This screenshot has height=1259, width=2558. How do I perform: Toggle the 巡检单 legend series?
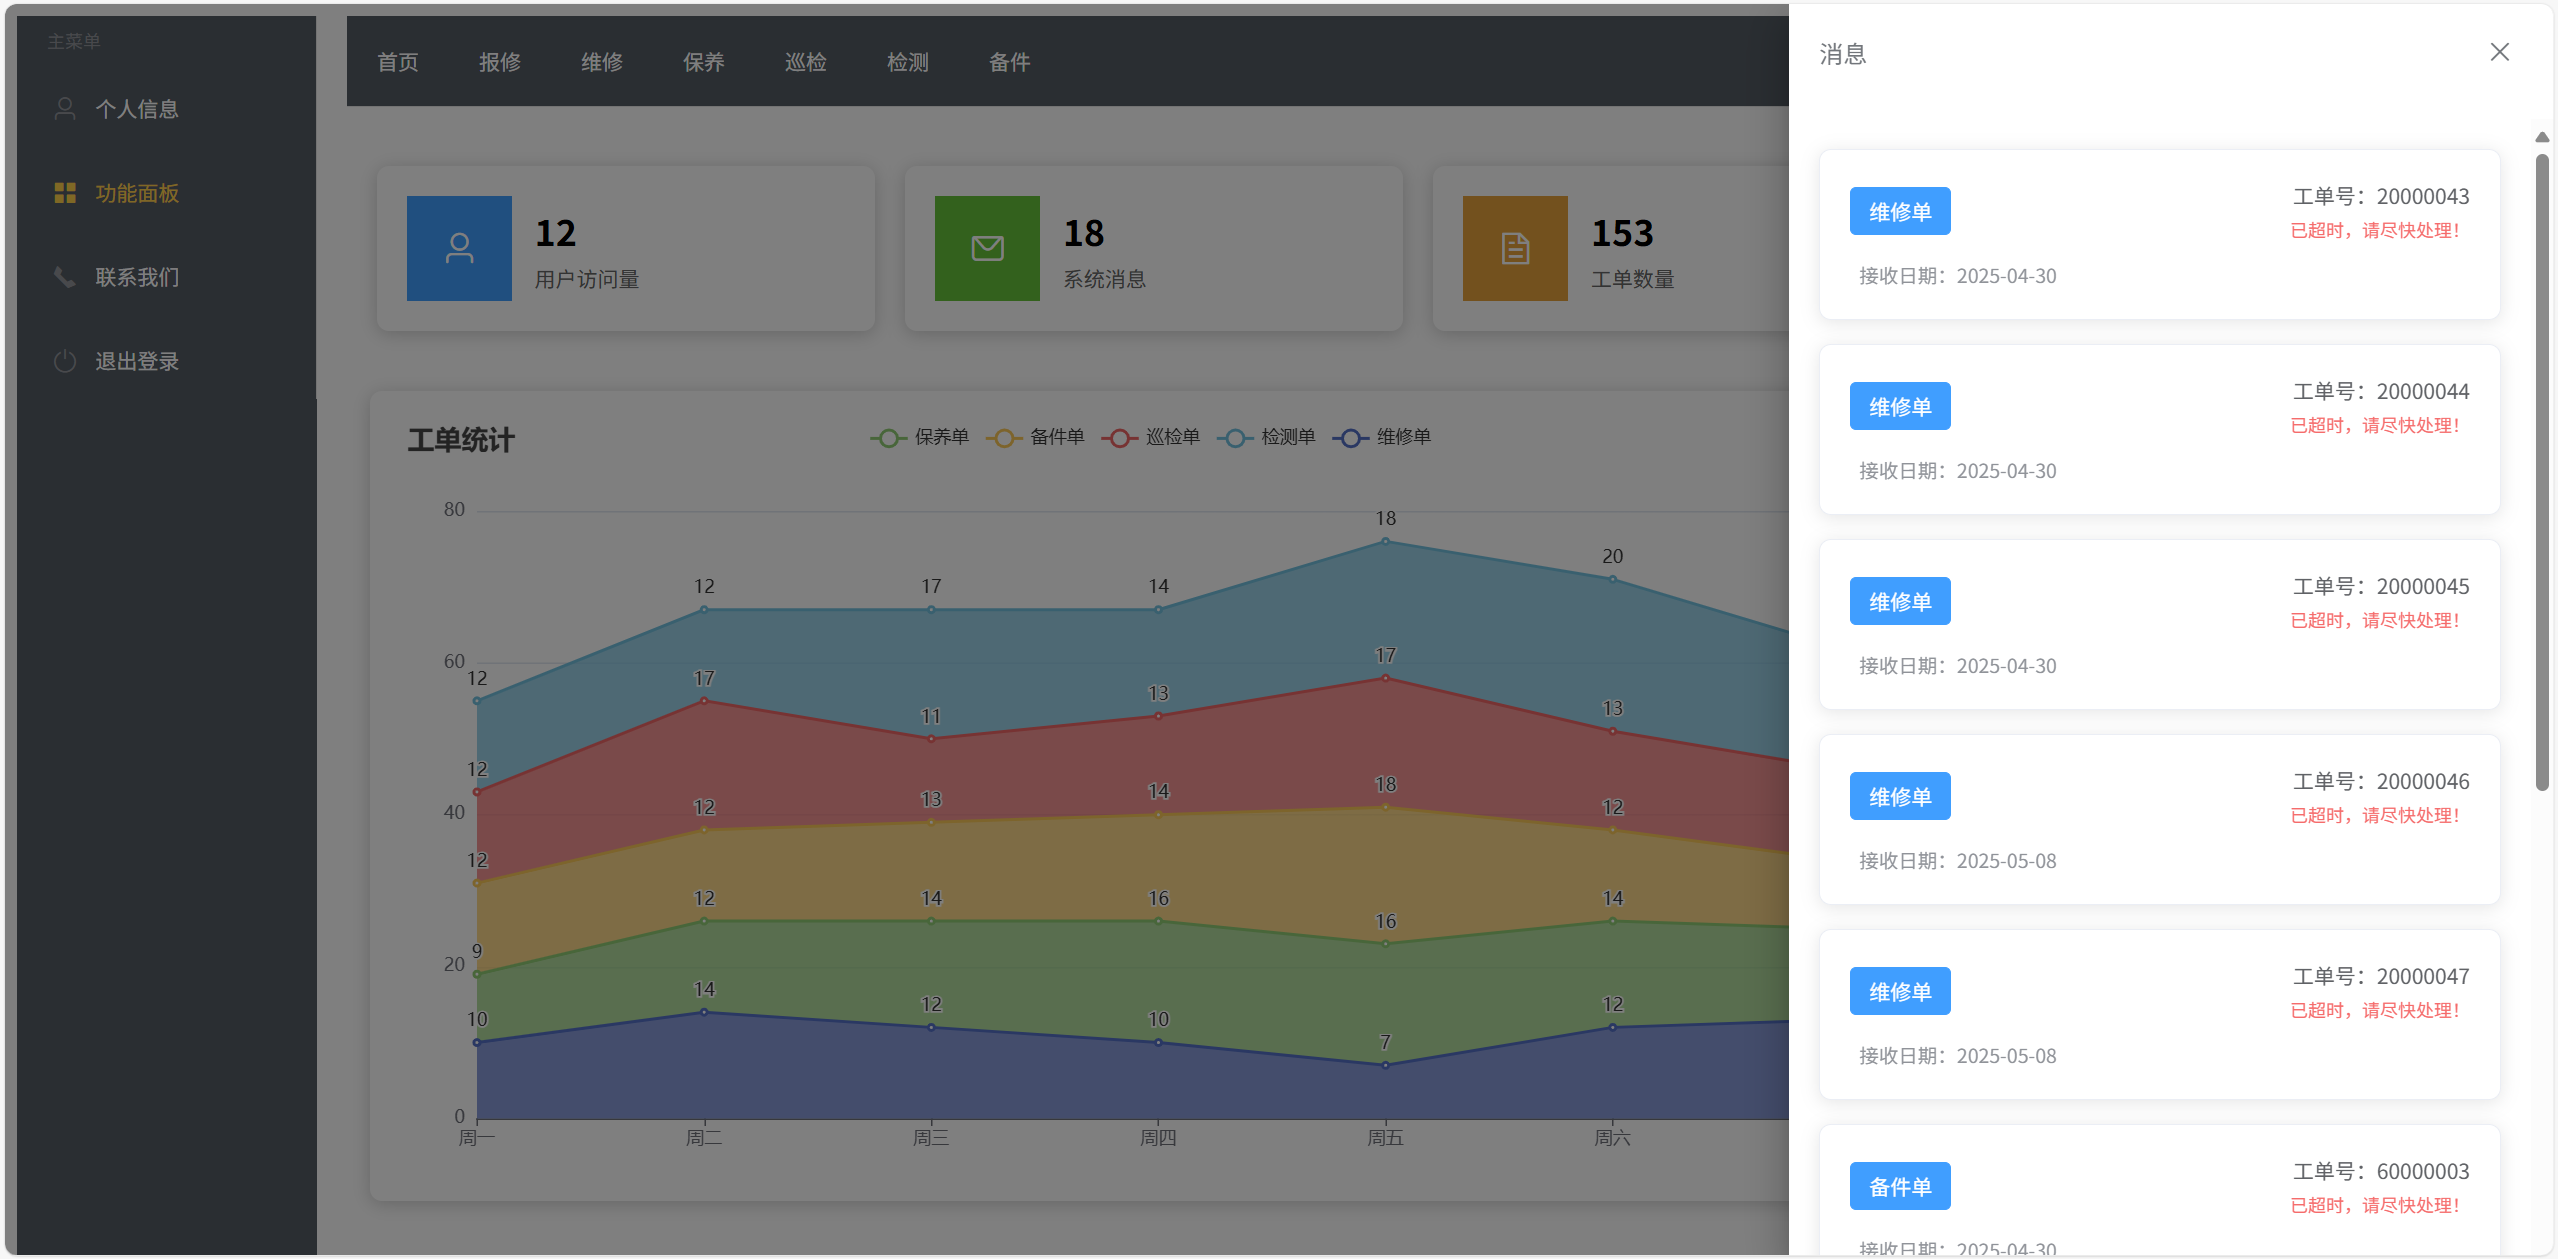click(x=1151, y=437)
